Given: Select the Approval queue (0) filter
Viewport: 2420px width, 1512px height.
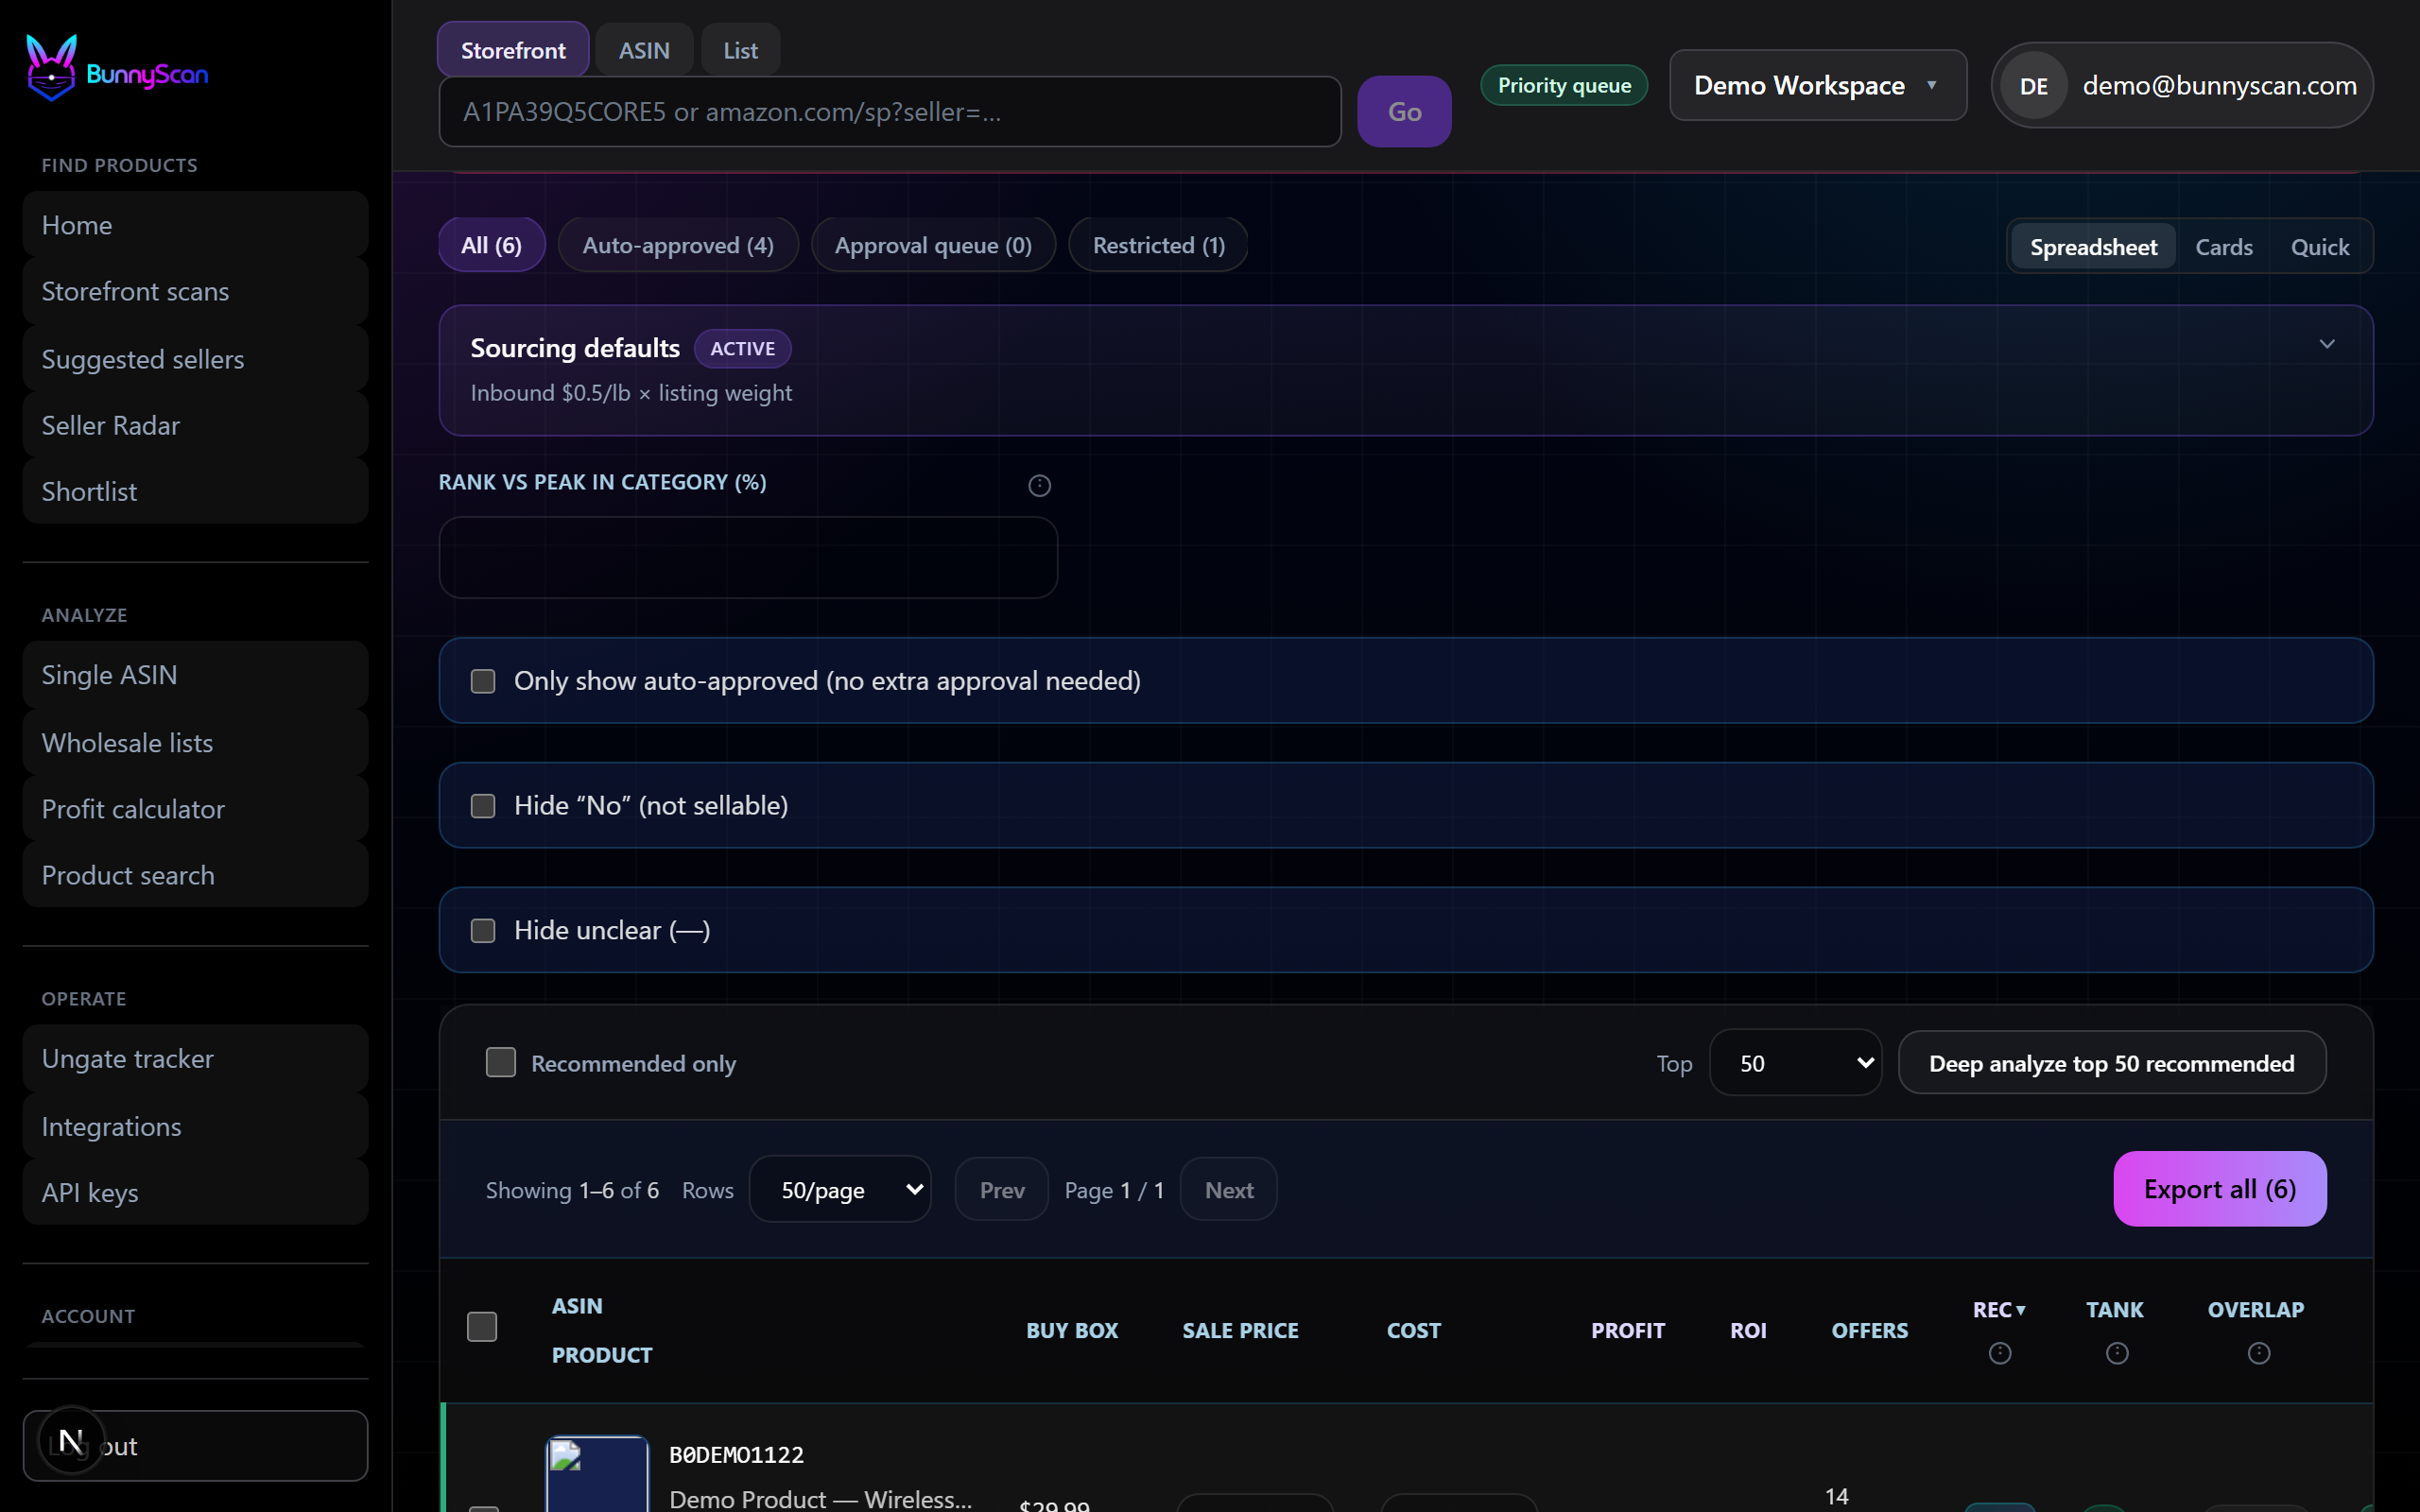Looking at the screenshot, I should [x=933, y=245].
